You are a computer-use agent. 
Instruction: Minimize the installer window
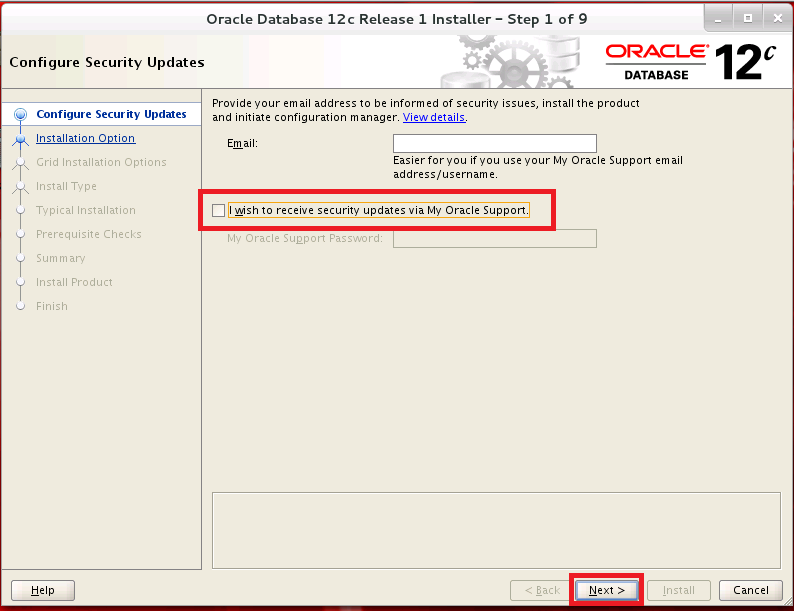pyautogui.click(x=718, y=19)
